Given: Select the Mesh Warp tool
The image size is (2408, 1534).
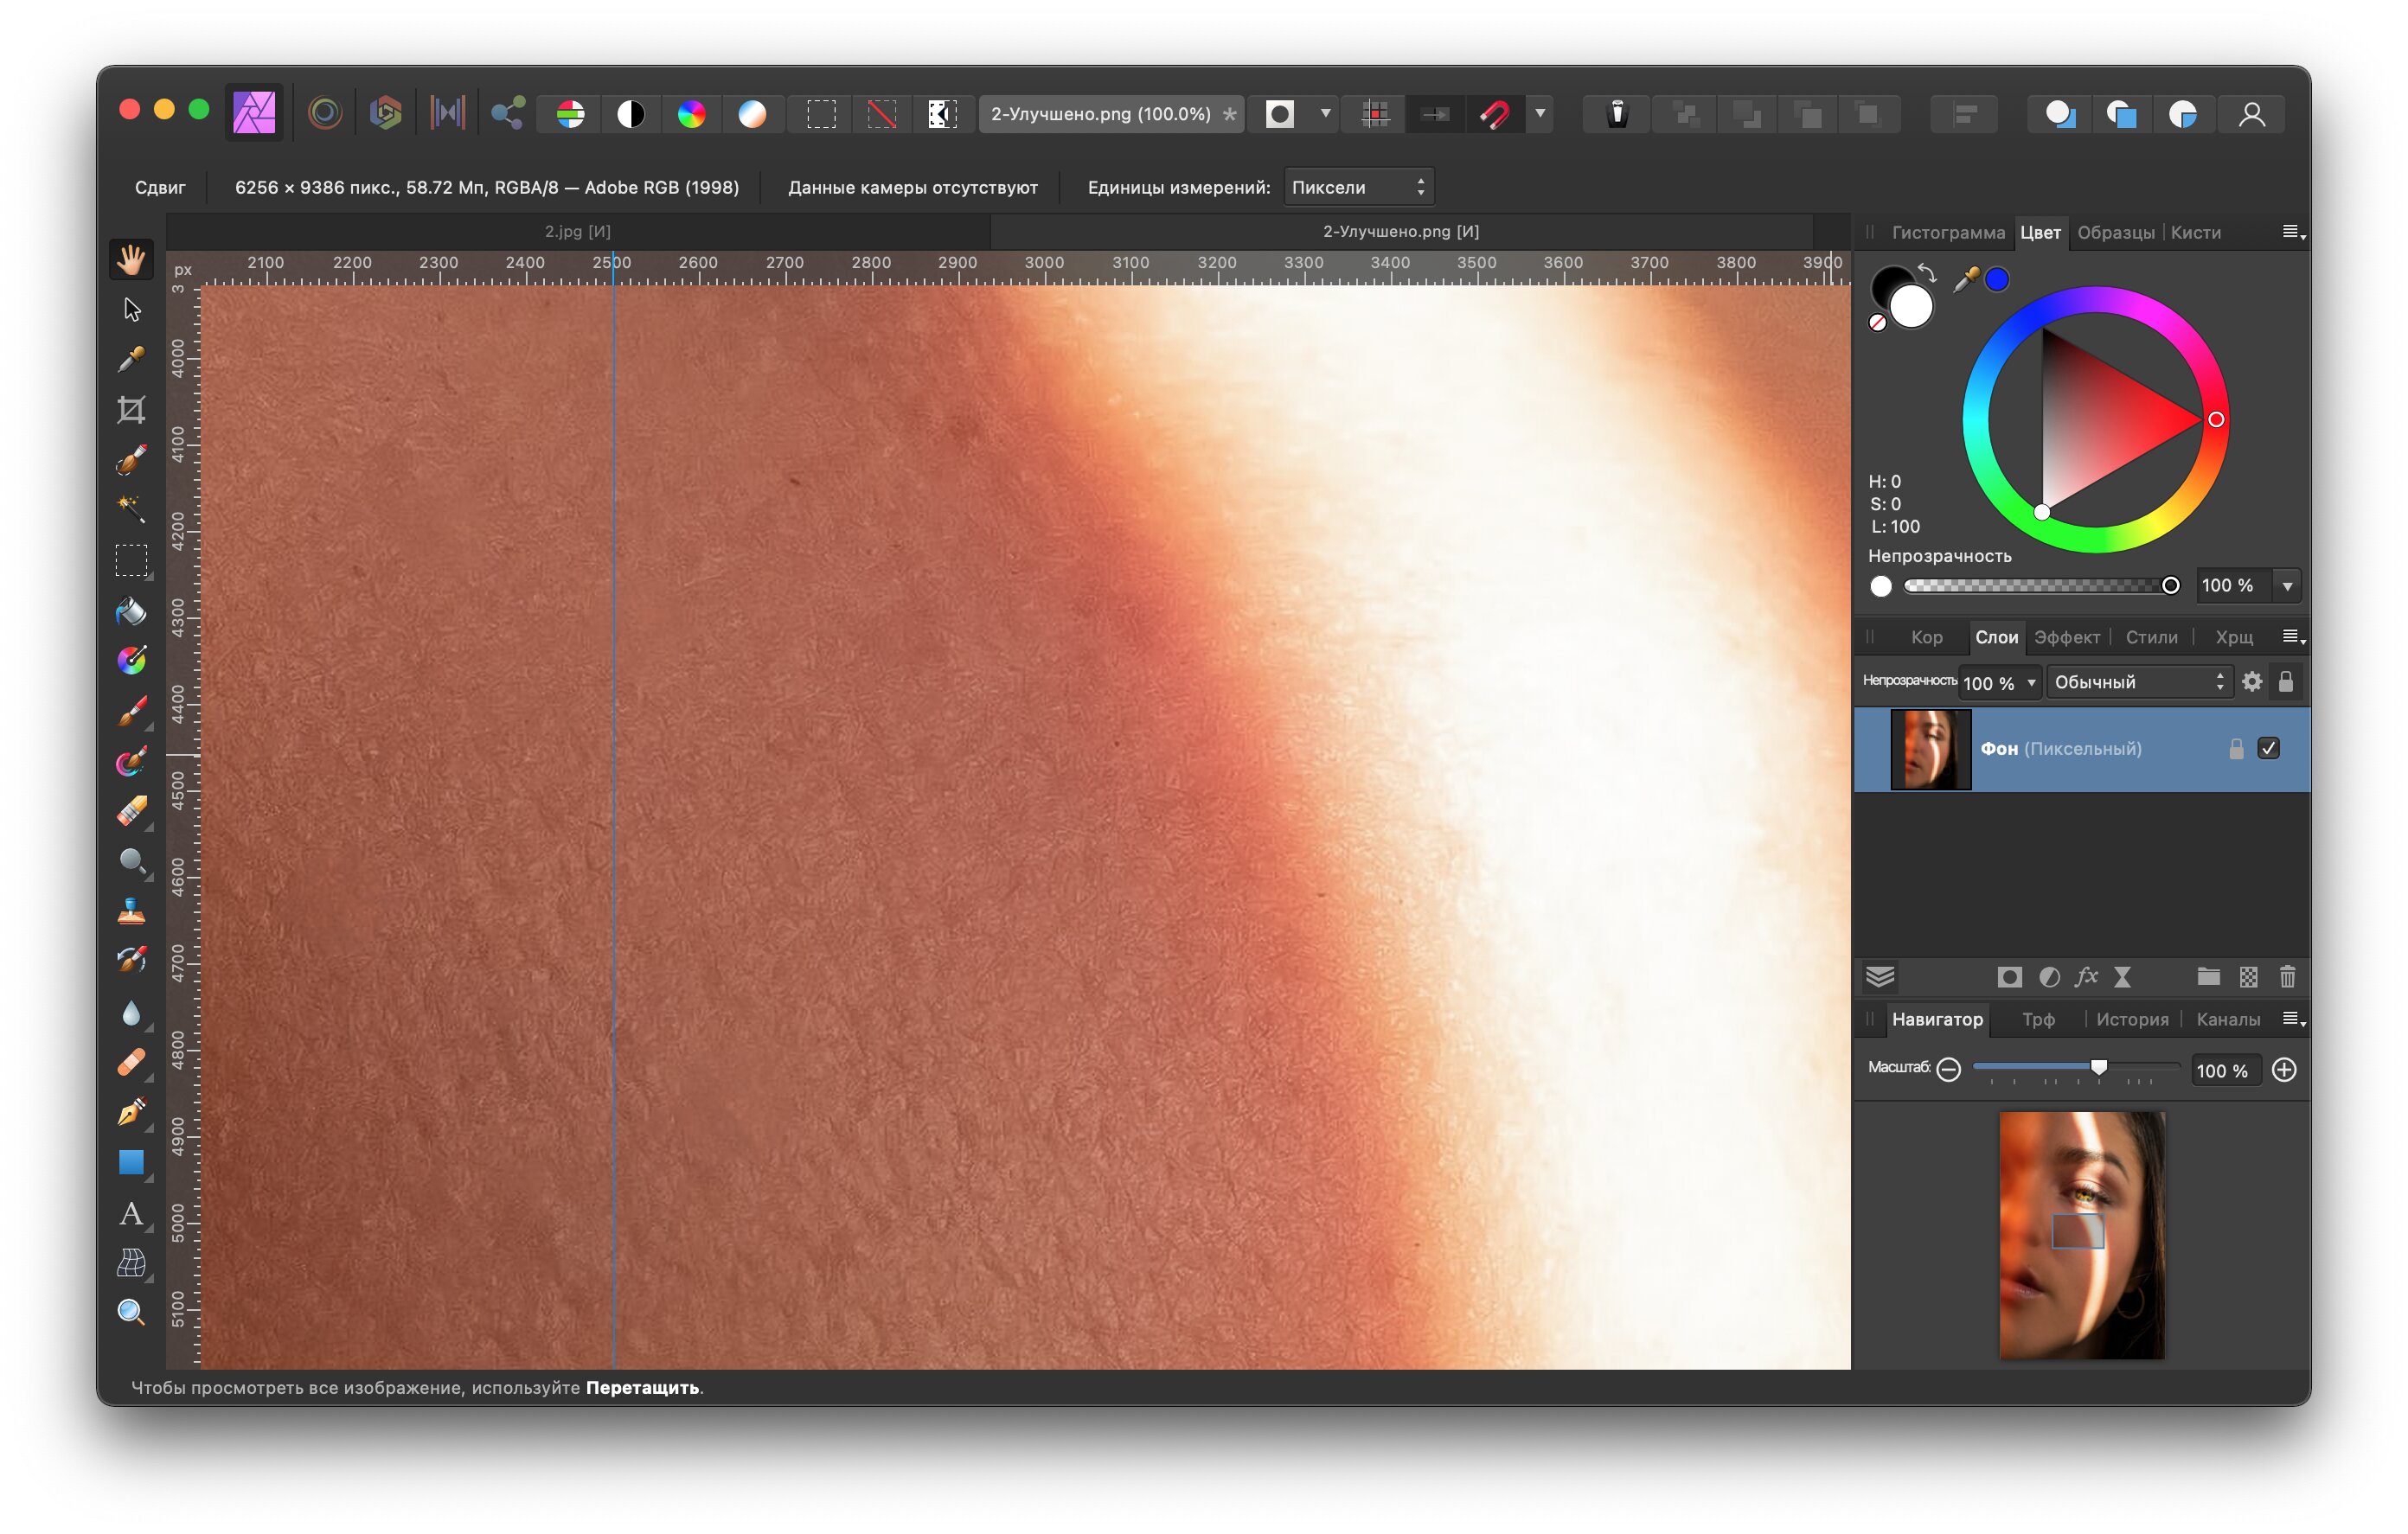Looking at the screenshot, I should (x=131, y=1263).
